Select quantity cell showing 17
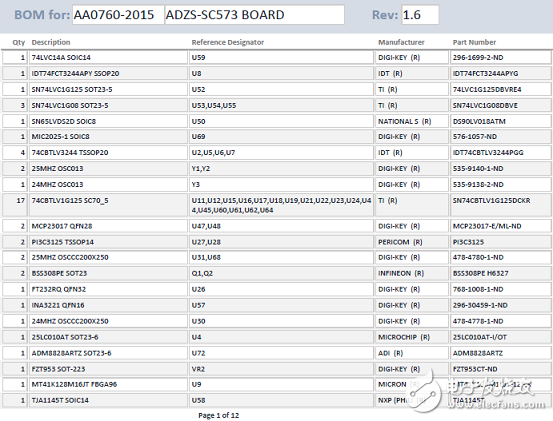 pyautogui.click(x=15, y=205)
